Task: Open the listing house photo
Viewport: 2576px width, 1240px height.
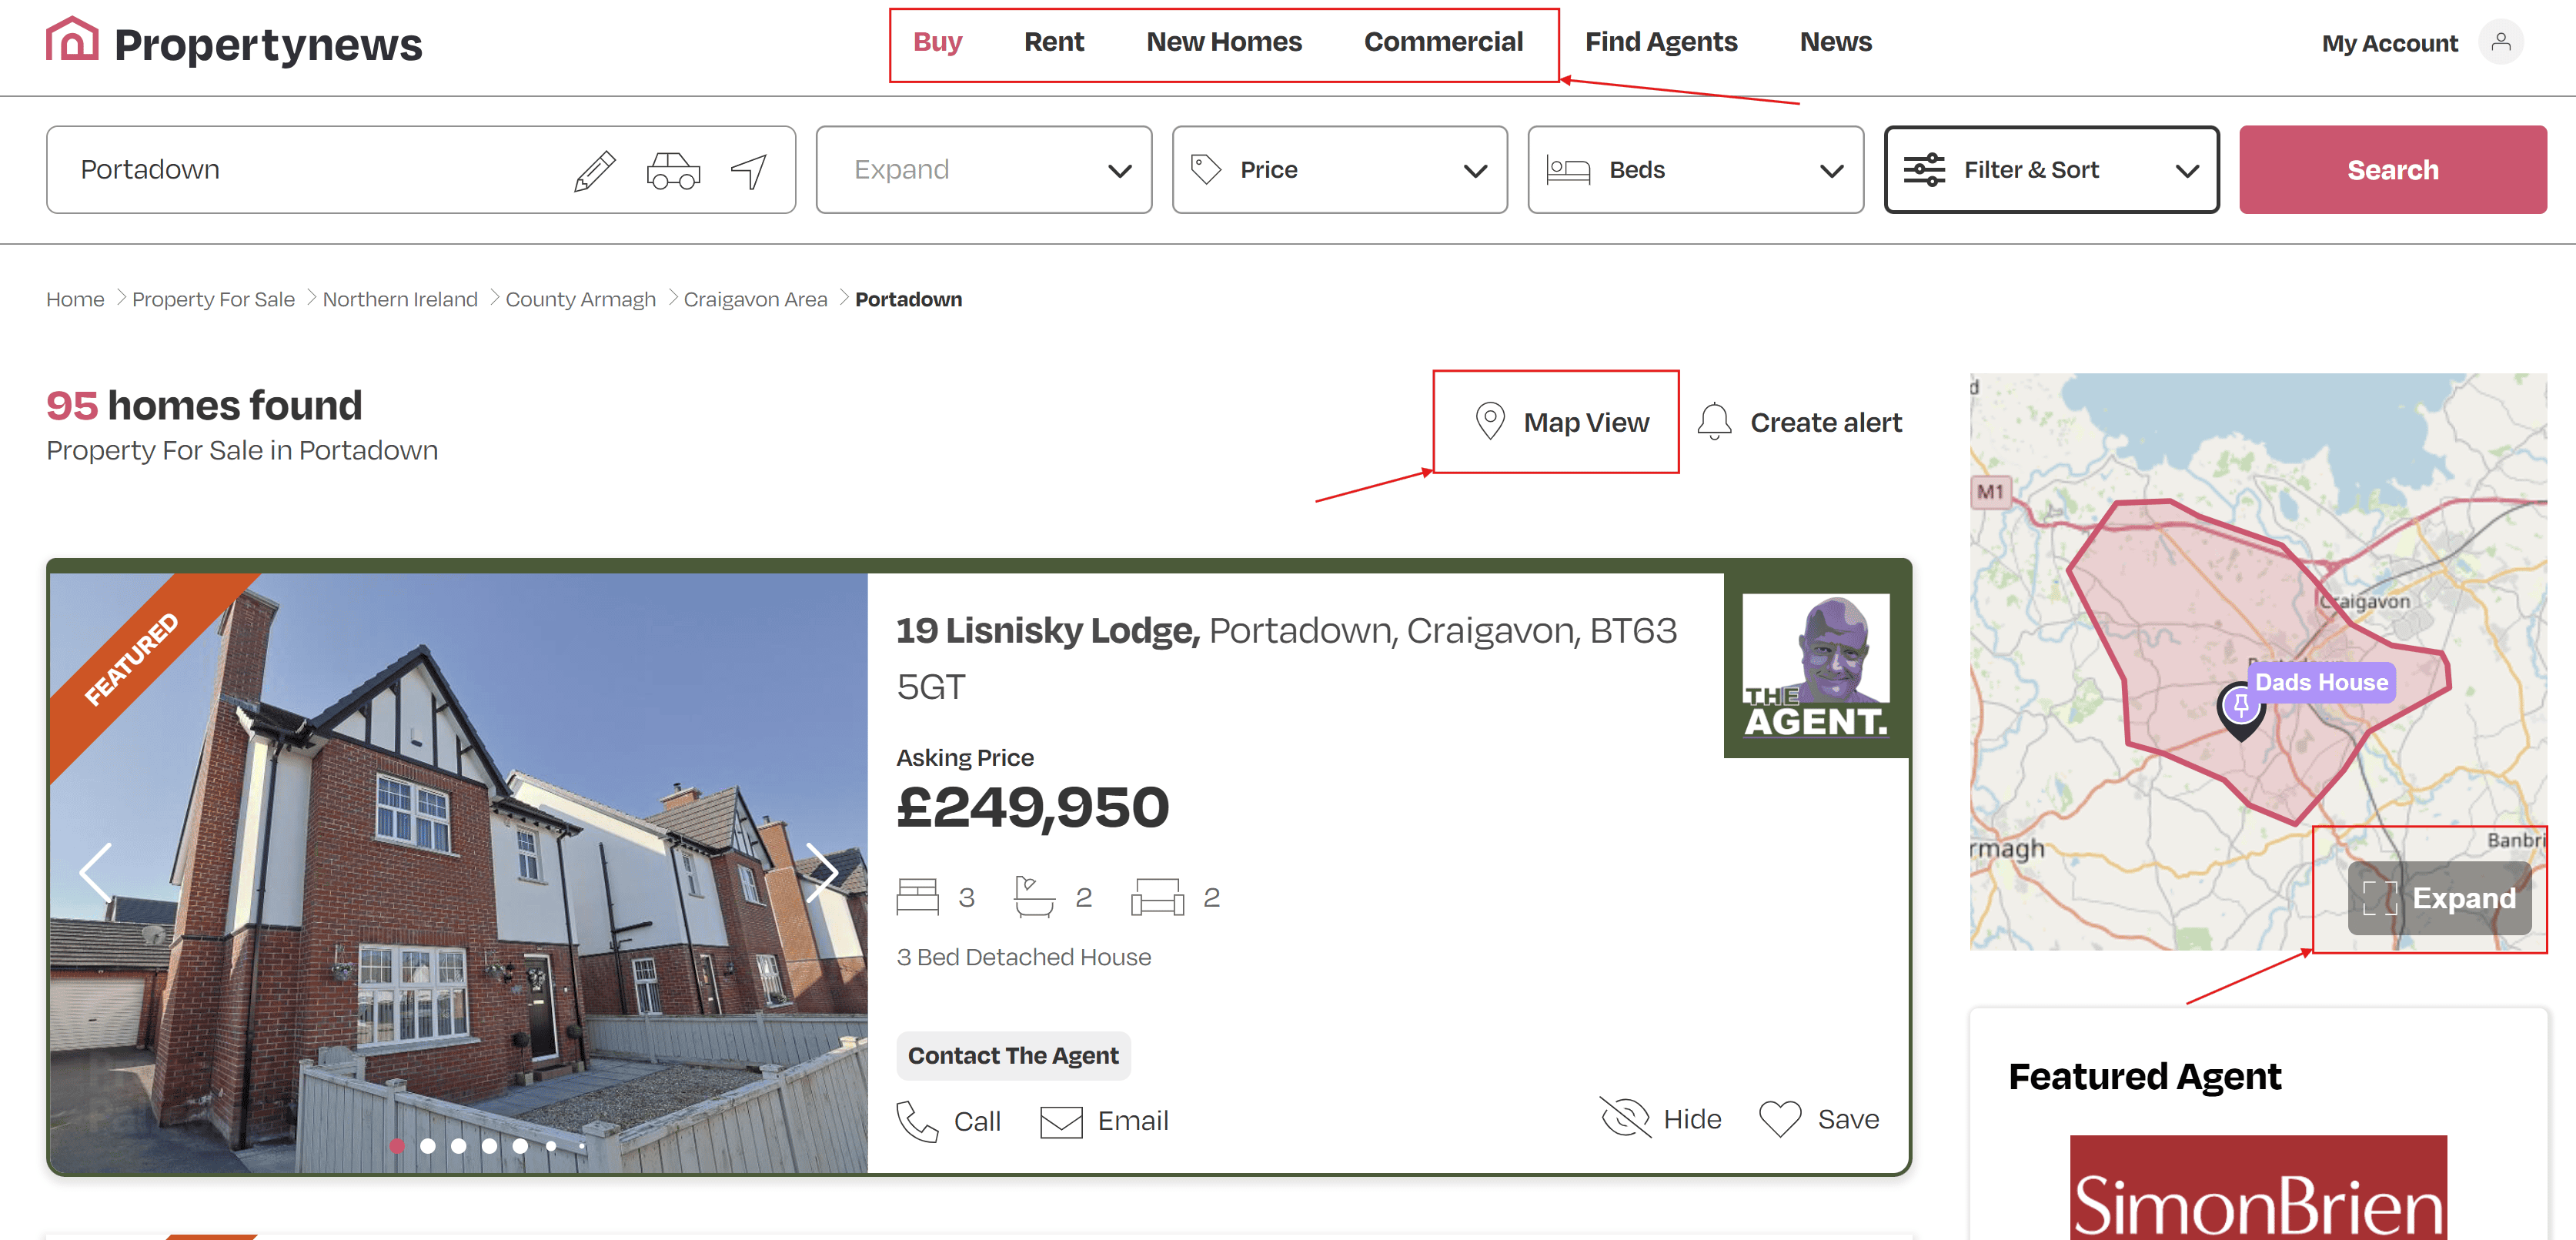Action: point(459,872)
